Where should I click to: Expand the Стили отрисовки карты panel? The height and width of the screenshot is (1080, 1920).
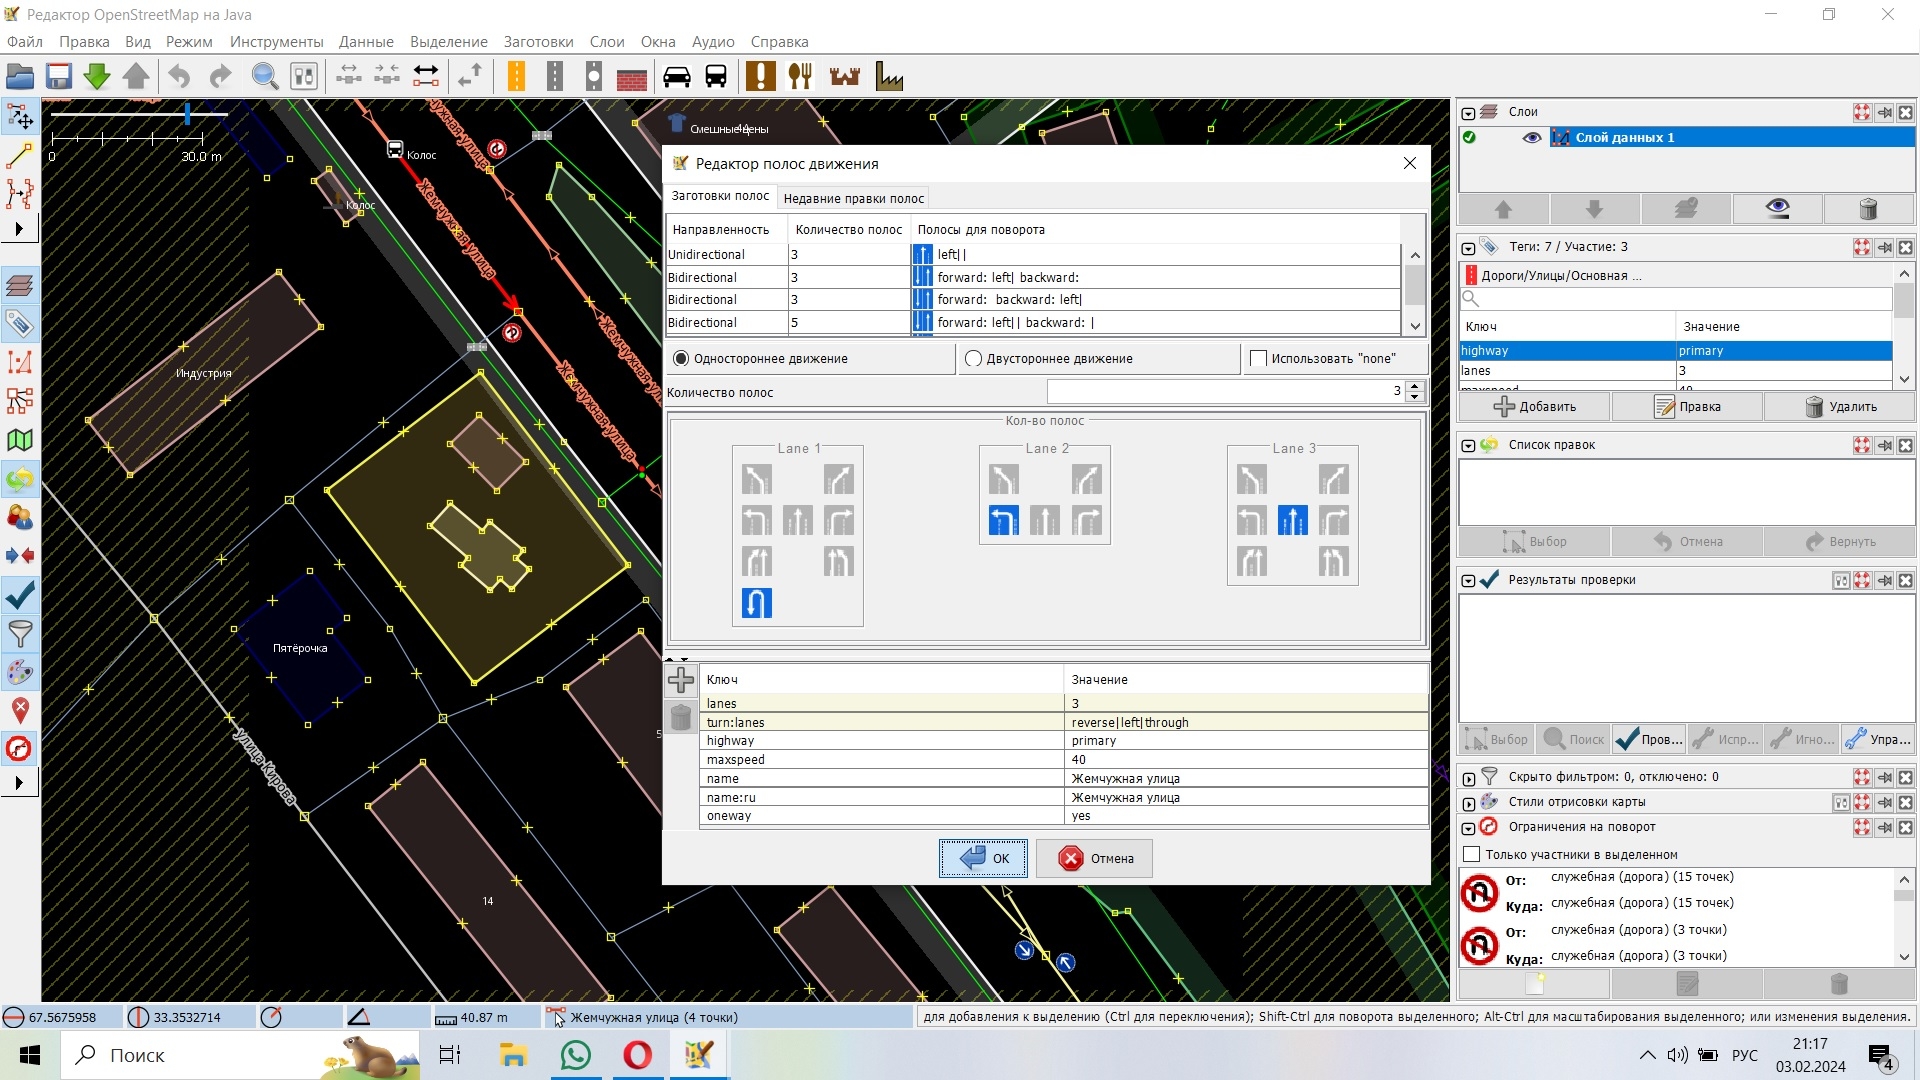pyautogui.click(x=1468, y=803)
